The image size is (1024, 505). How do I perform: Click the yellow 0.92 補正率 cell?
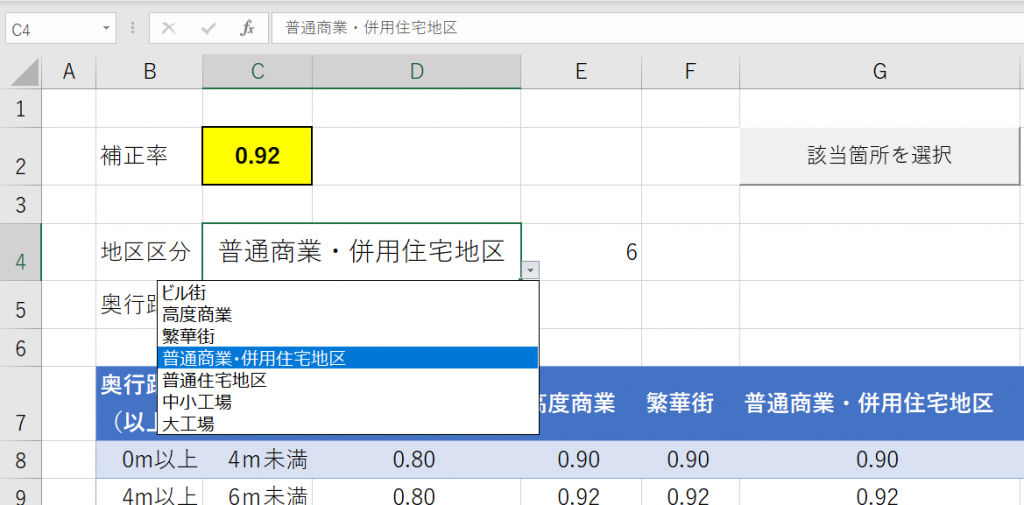pyautogui.click(x=257, y=156)
